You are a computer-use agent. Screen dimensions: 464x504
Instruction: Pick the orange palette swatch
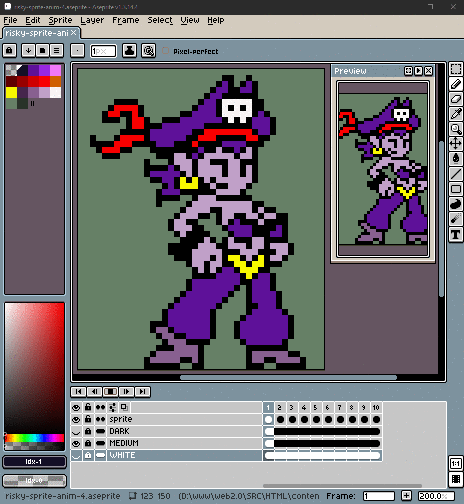pyautogui.click(x=55, y=81)
